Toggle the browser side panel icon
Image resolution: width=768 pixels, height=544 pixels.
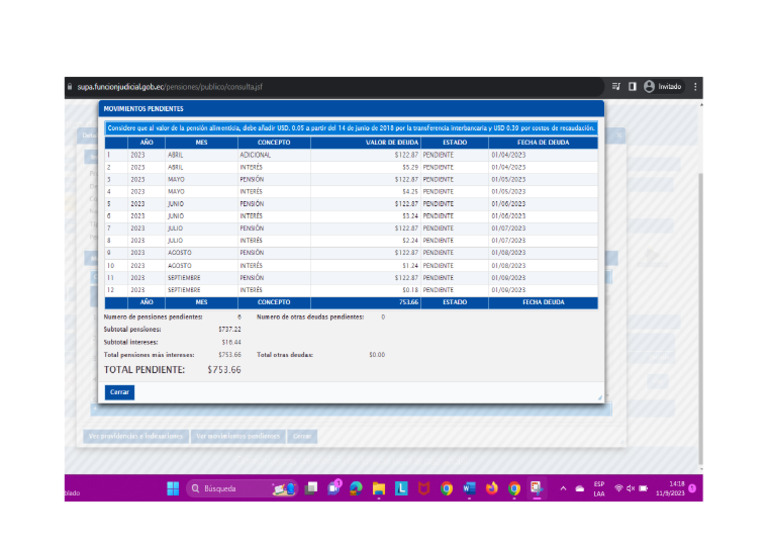click(632, 87)
